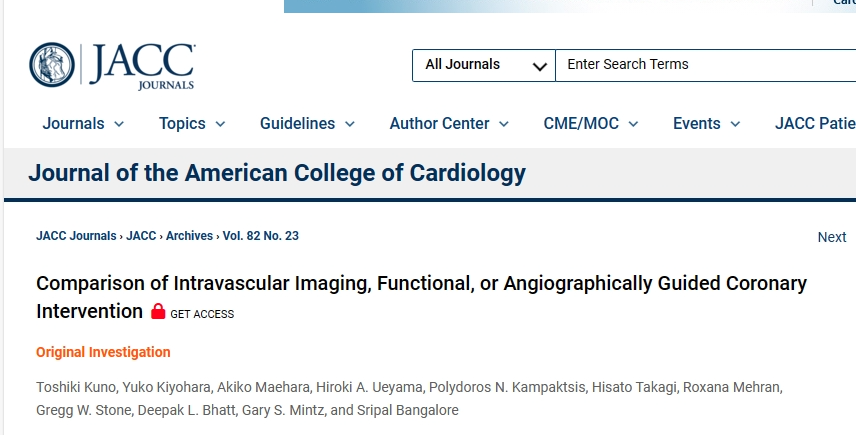The width and height of the screenshot is (856, 435).
Task: Go to the Next article
Action: (832, 237)
